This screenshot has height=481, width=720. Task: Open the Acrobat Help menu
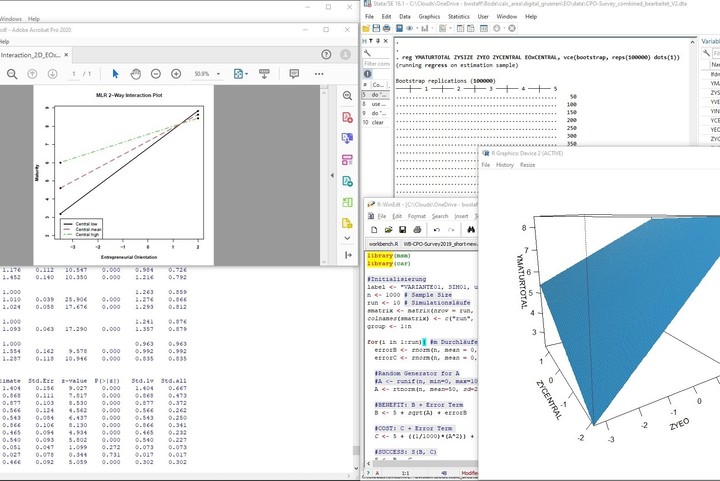4,42
